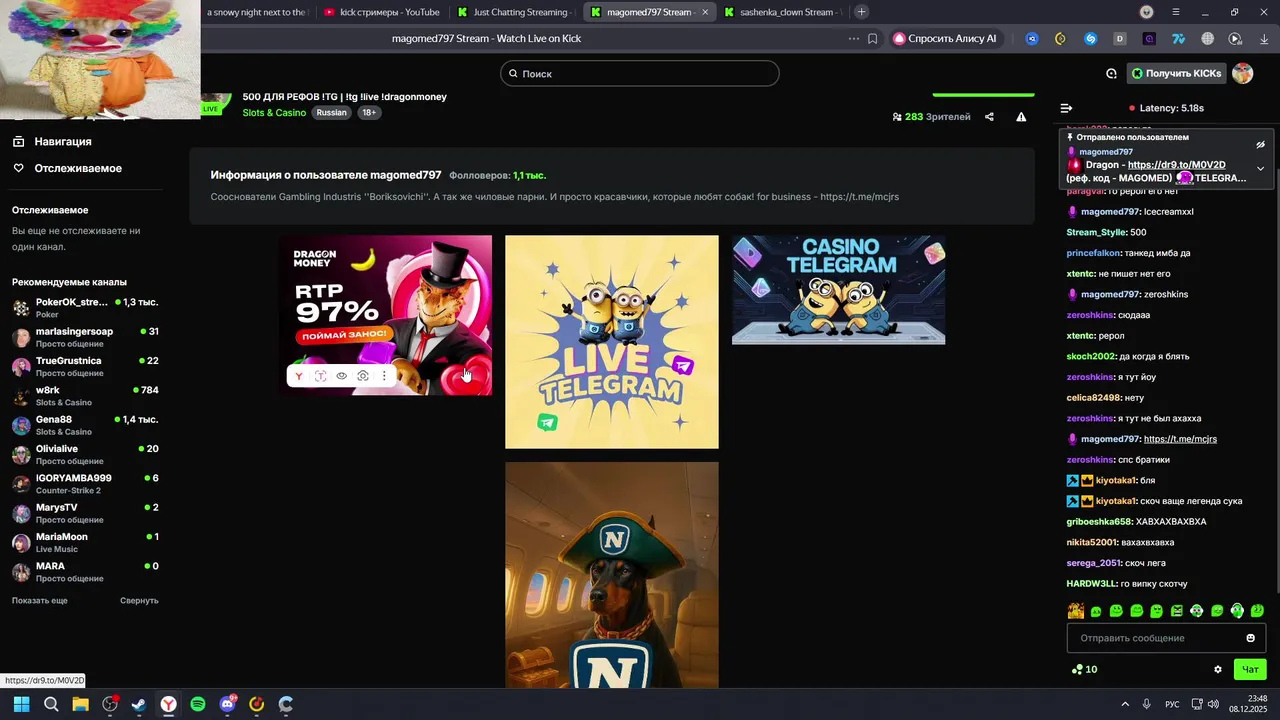The width and height of the screenshot is (1280, 720).
Task: Click the Russian language tag
Action: click(x=331, y=113)
